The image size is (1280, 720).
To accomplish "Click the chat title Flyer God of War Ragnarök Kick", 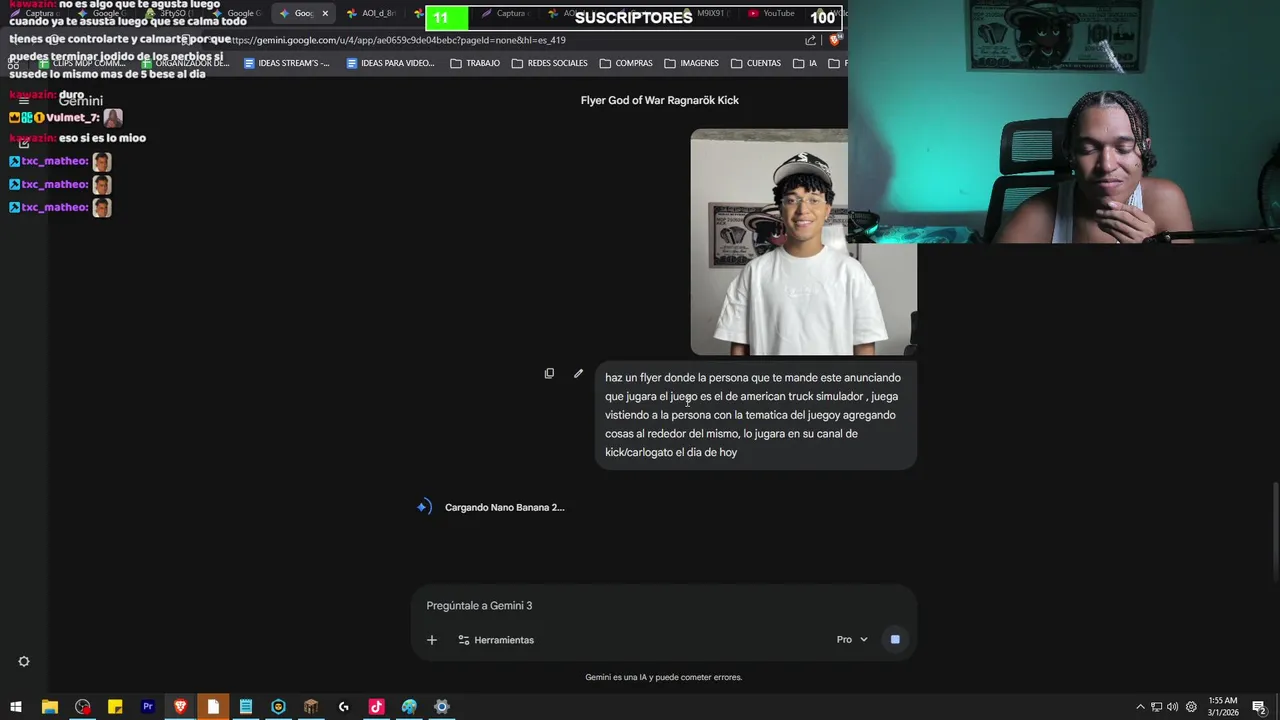I will click(660, 100).
